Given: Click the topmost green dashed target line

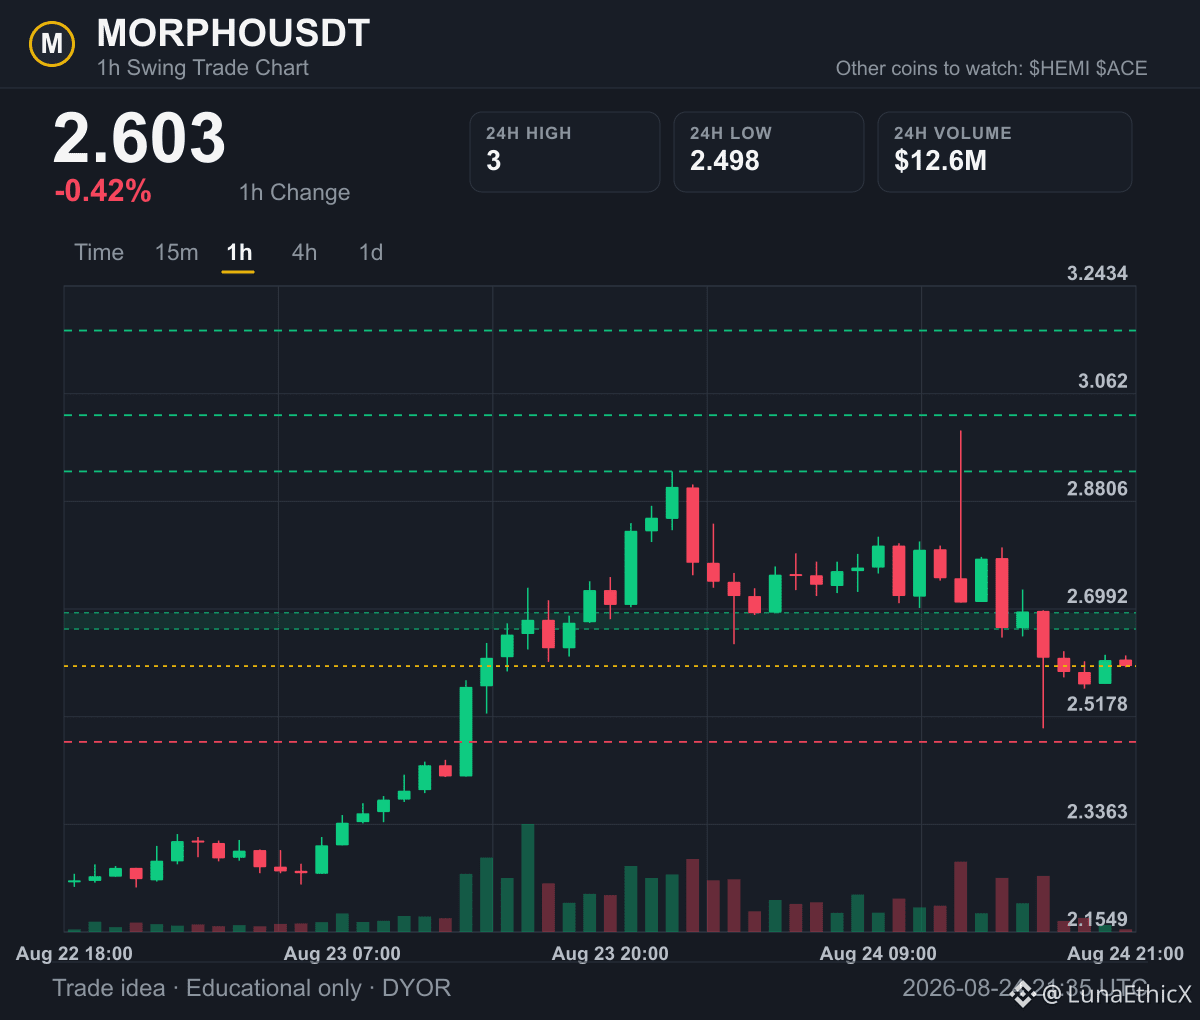Looking at the screenshot, I should (x=600, y=330).
